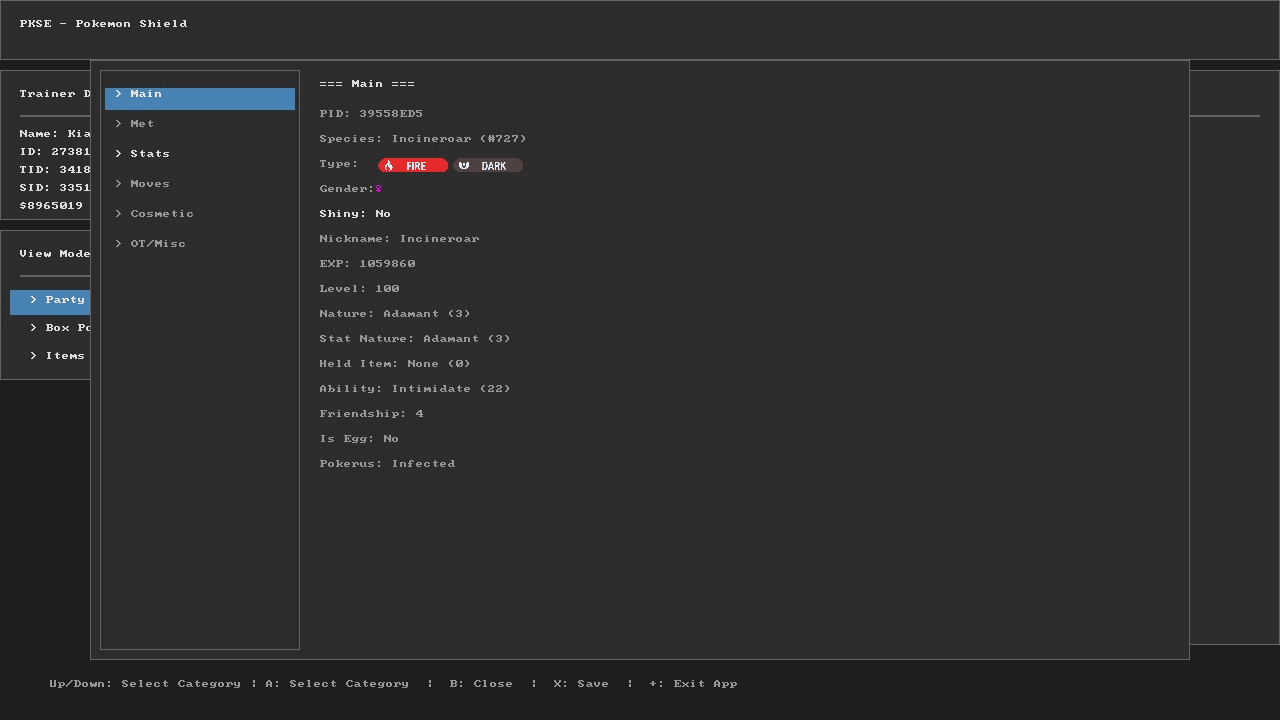The image size is (1280, 720).
Task: Toggle the Is Egg: No field
Action: [359, 439]
